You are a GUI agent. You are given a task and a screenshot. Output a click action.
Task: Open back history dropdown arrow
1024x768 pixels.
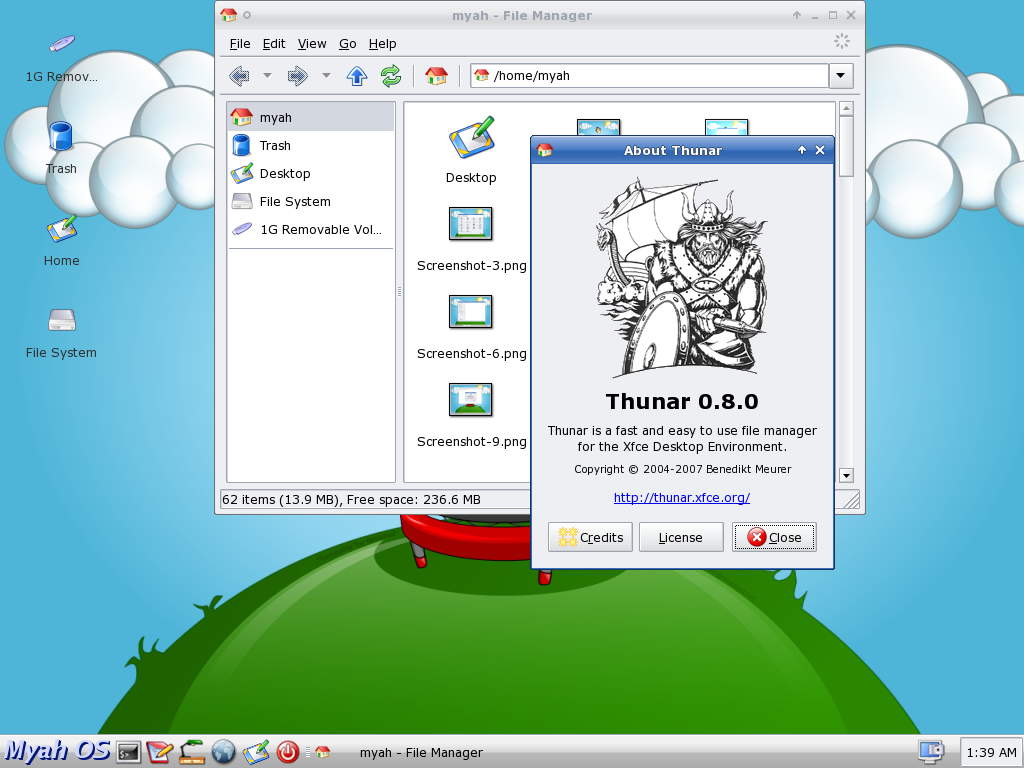[x=267, y=76]
